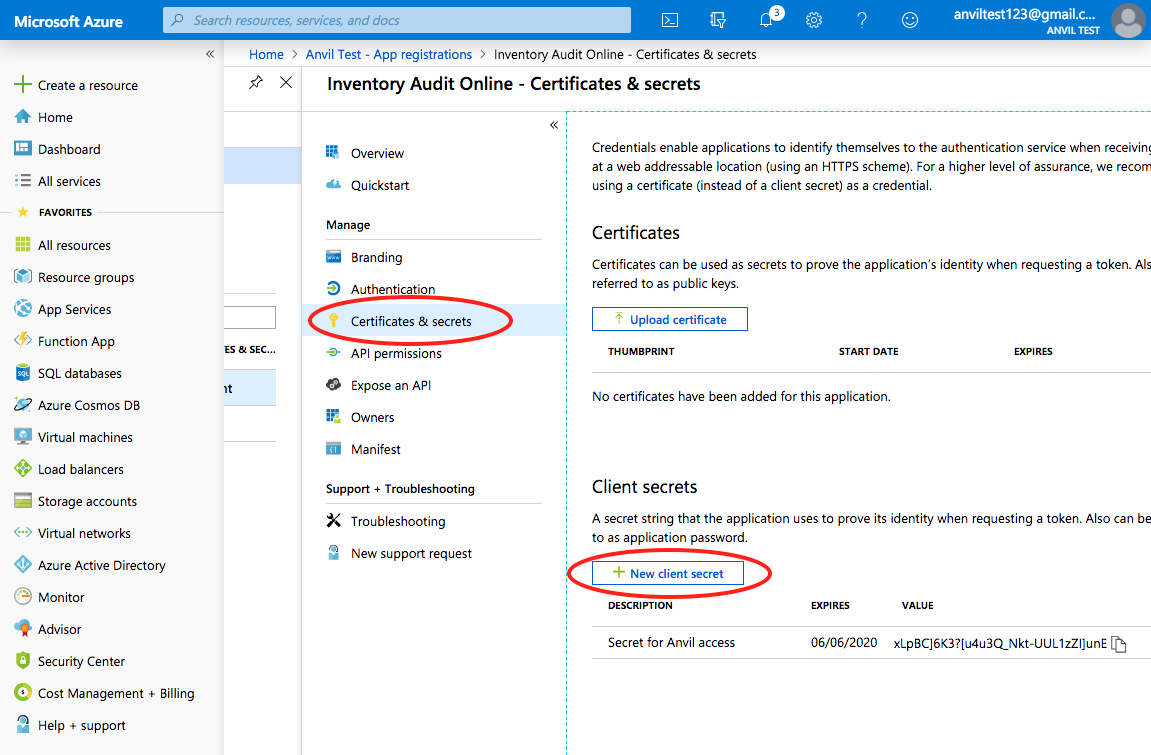Send feedback via the smiley icon

[909, 19]
